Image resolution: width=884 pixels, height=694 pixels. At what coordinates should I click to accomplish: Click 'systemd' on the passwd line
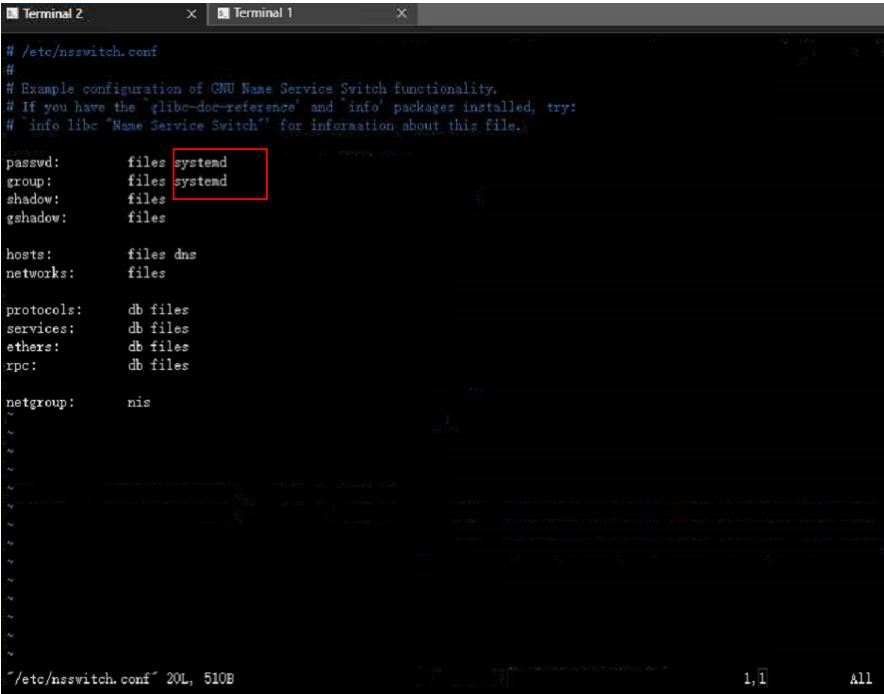(x=201, y=163)
